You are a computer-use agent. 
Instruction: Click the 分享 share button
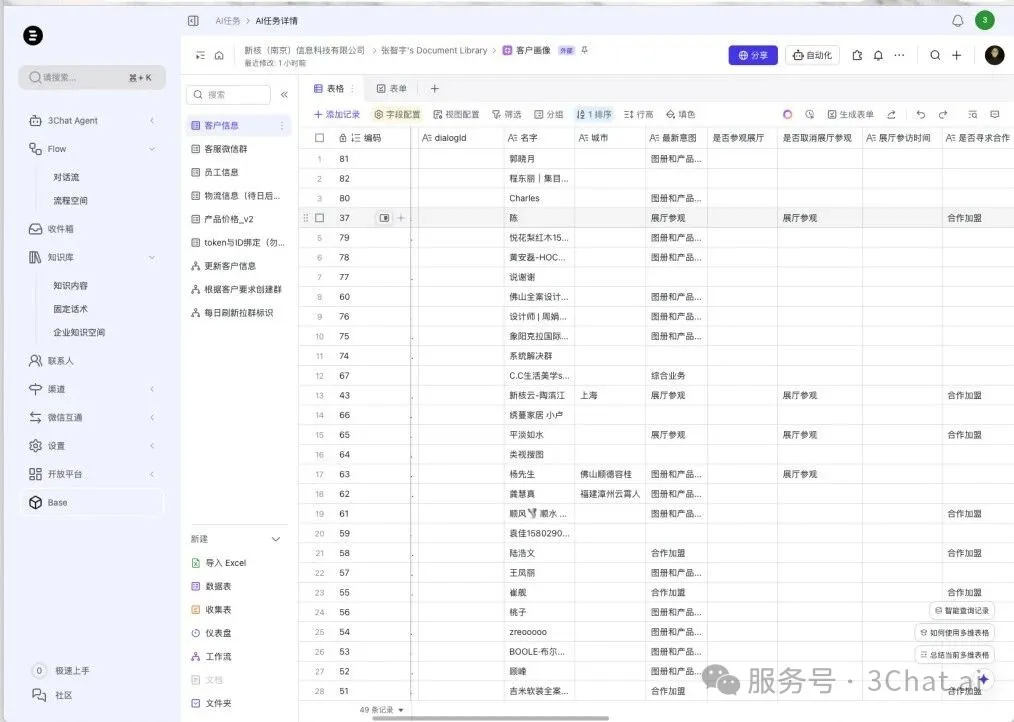point(752,55)
